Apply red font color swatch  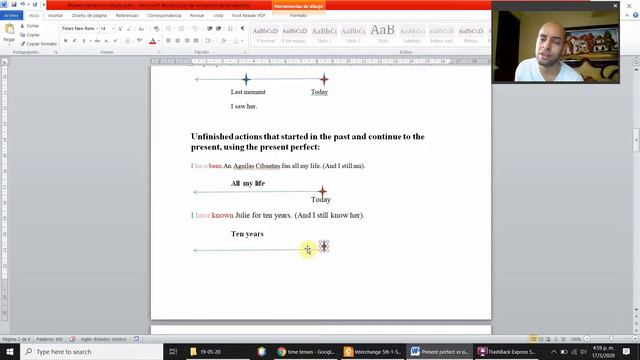(x=153, y=41)
